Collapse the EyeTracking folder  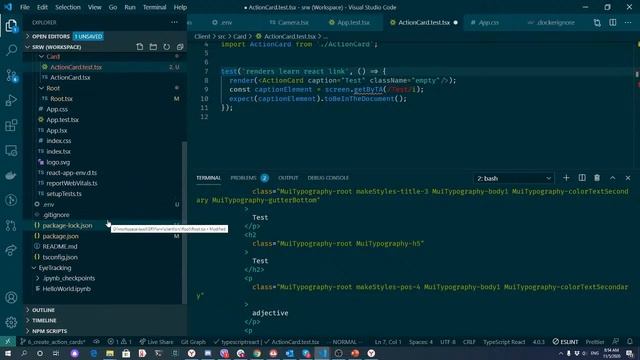(55, 268)
